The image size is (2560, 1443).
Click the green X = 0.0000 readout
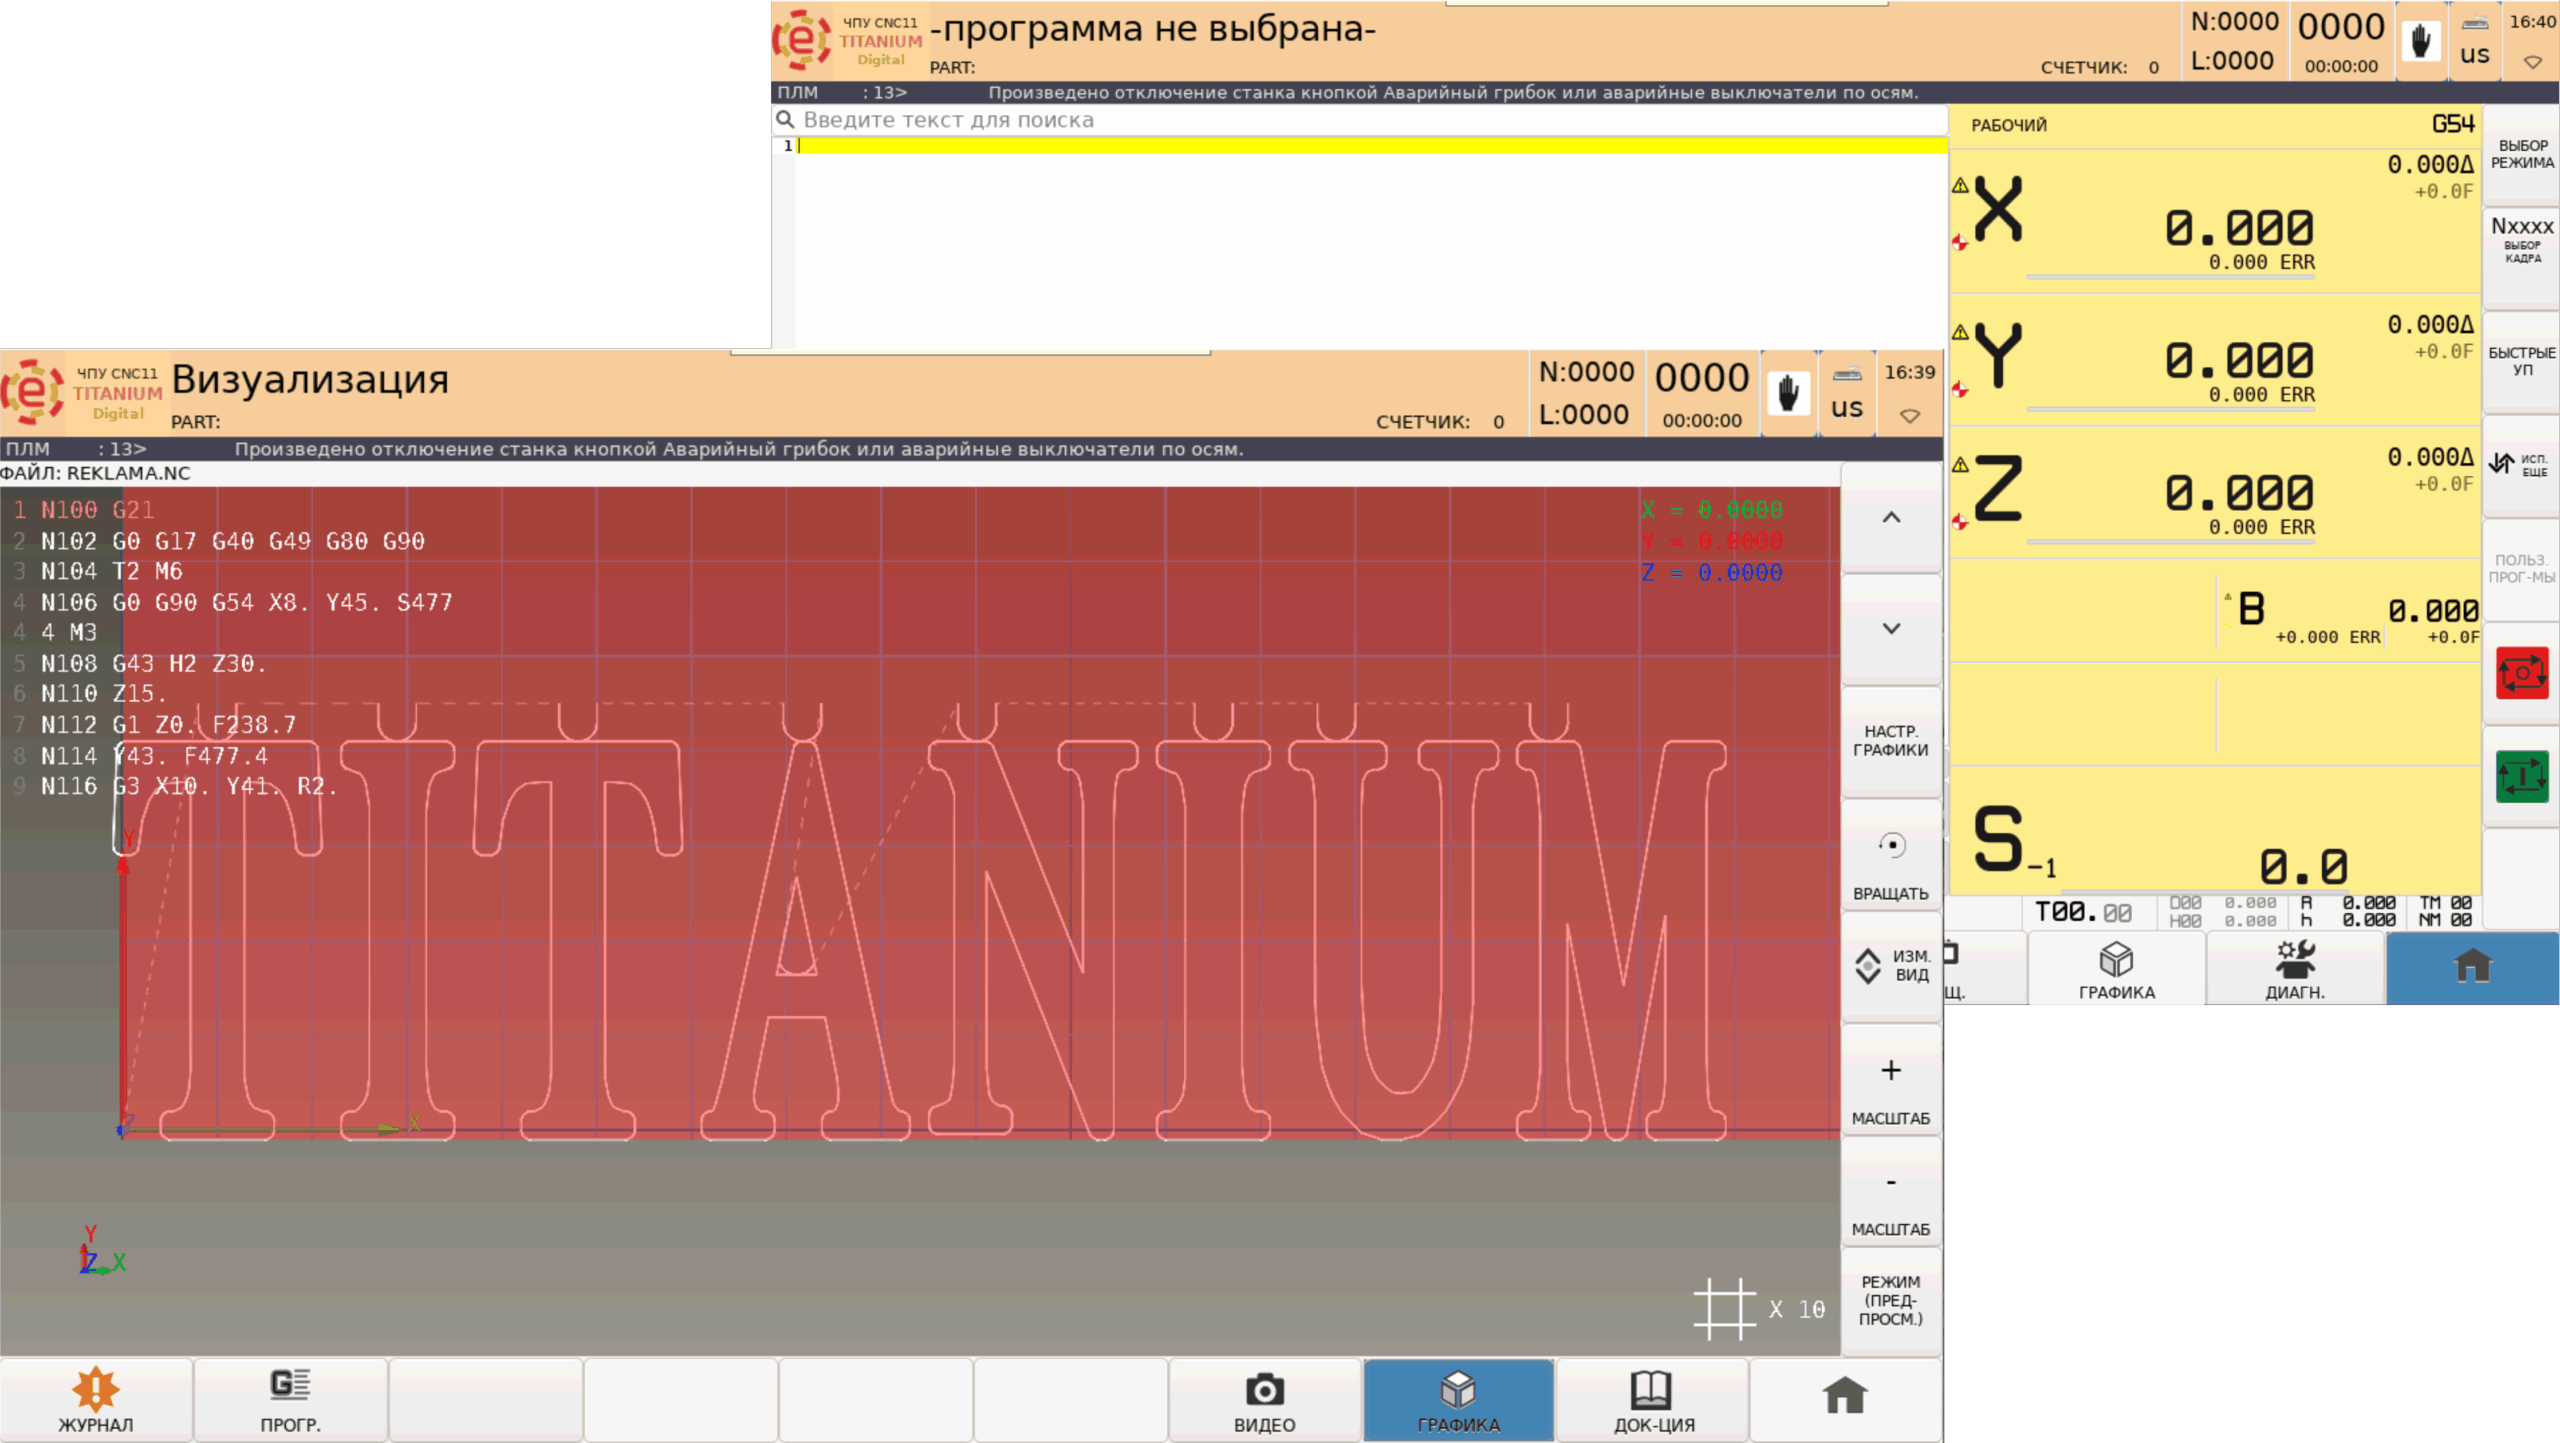pyautogui.click(x=1711, y=510)
